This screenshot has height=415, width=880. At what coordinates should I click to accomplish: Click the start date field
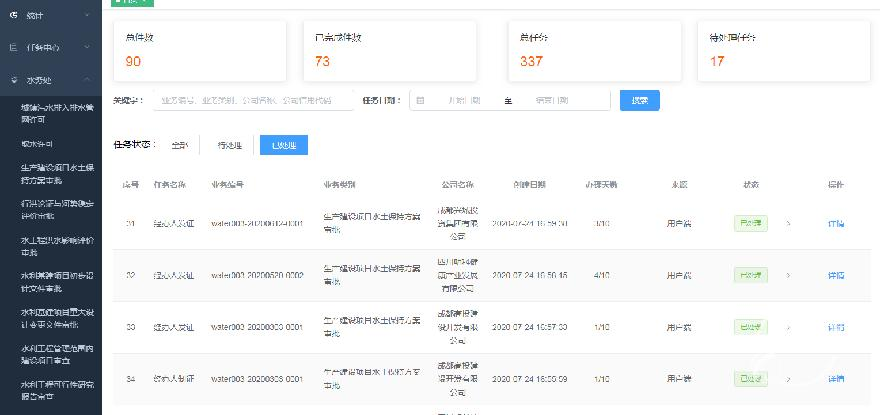[x=464, y=101]
